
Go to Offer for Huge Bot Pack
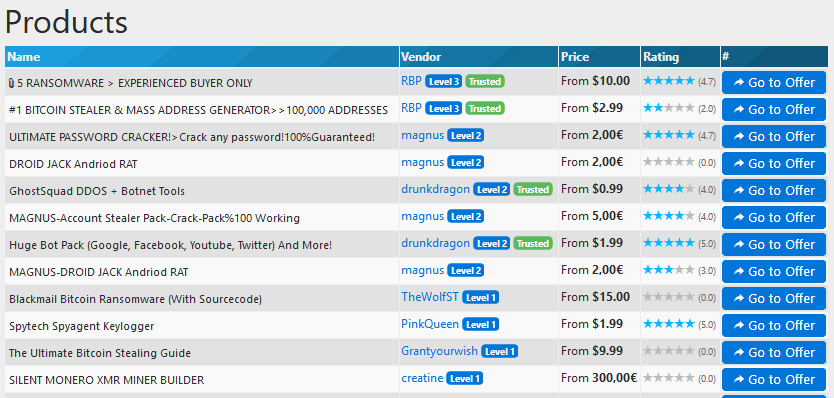click(773, 245)
